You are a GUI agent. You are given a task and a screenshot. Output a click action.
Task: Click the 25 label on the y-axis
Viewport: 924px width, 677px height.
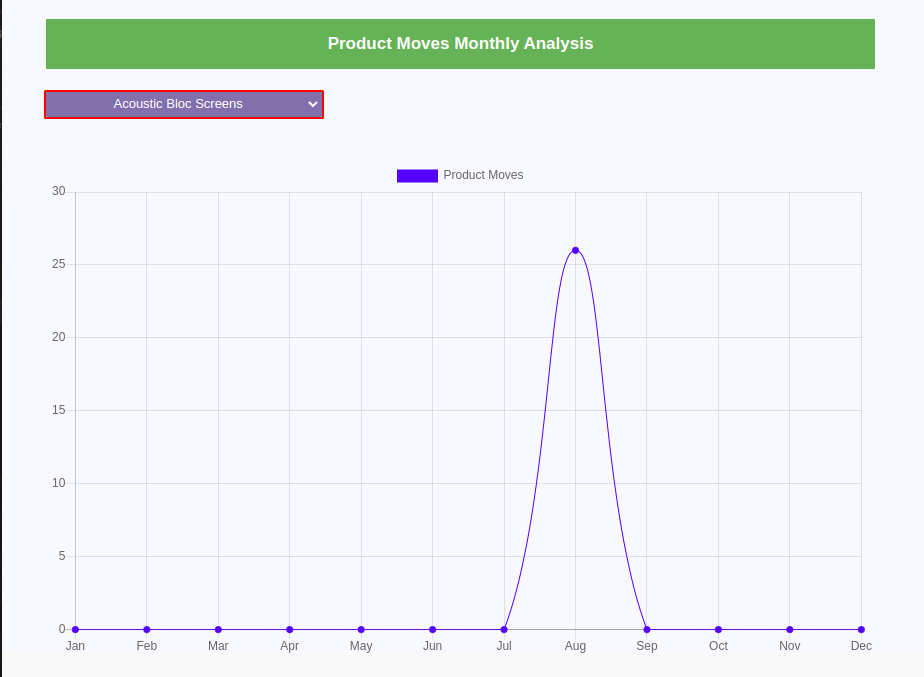pos(59,264)
